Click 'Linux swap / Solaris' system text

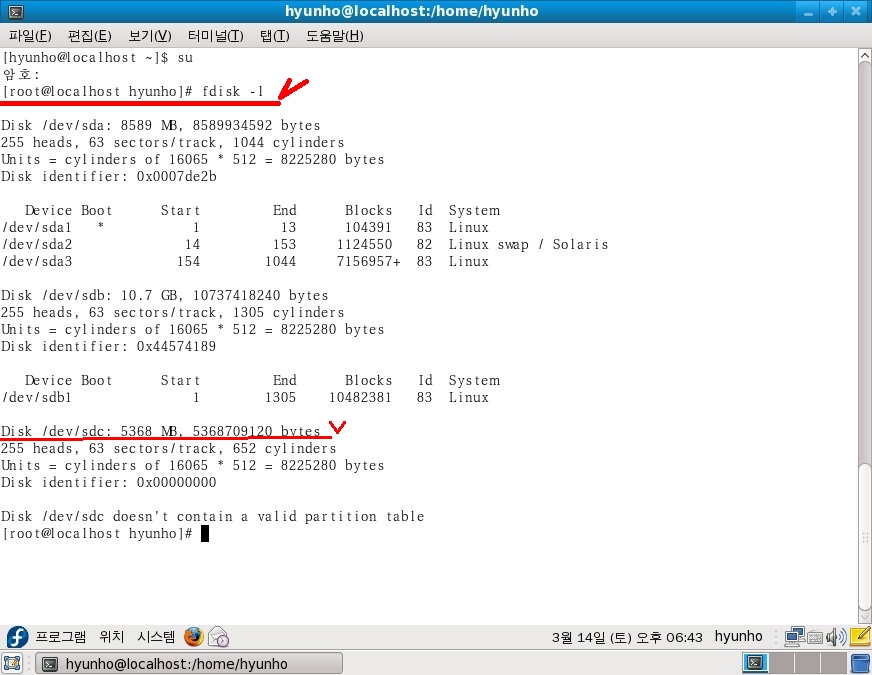[528, 245]
